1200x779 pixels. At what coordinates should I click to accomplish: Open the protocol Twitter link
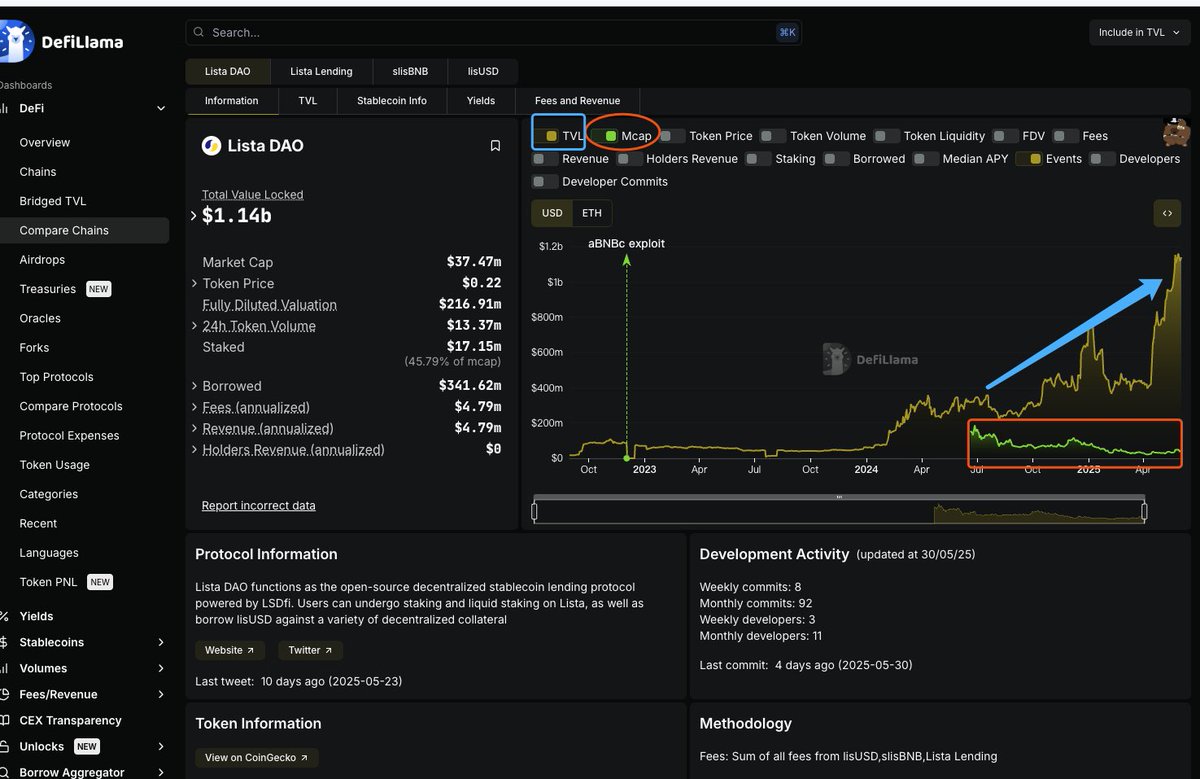click(x=311, y=650)
